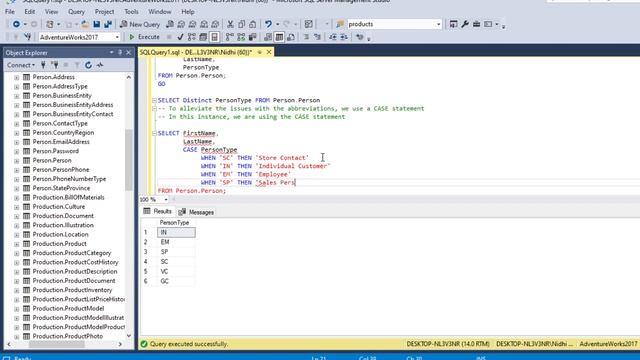This screenshot has width=640, height=360.
Task: Expand the Production.Culture table node
Action: pos(16,207)
